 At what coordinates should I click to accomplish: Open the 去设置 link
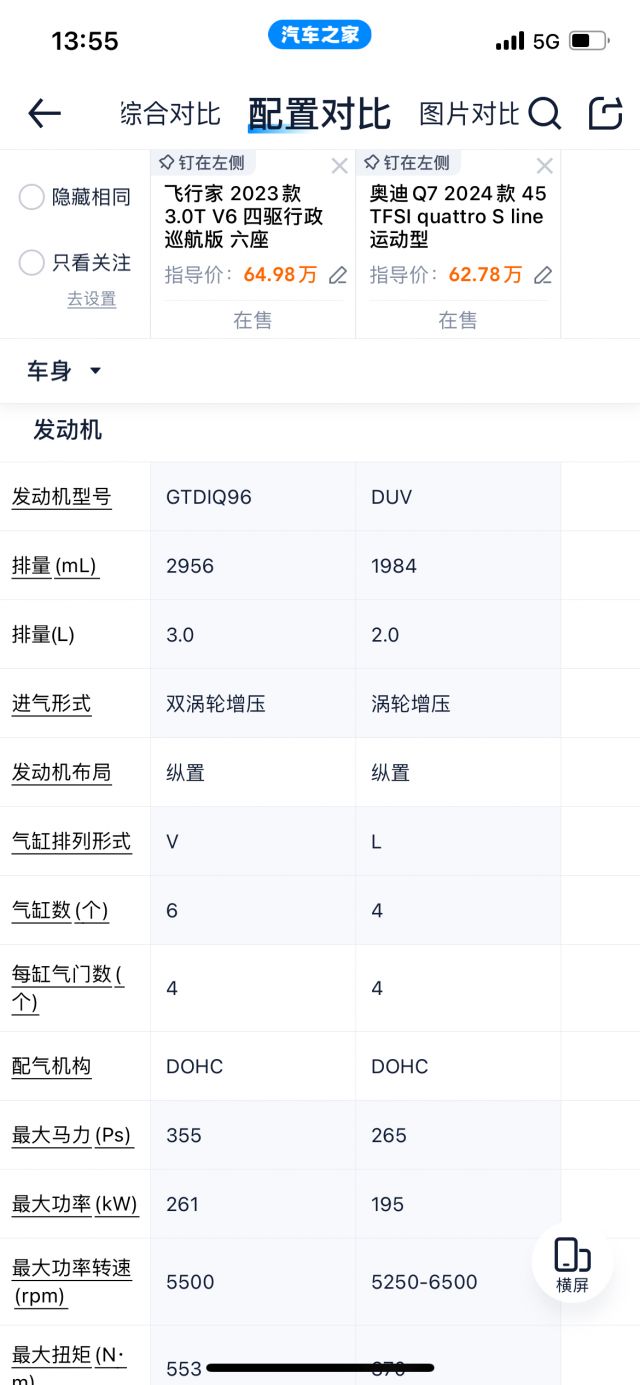91,299
